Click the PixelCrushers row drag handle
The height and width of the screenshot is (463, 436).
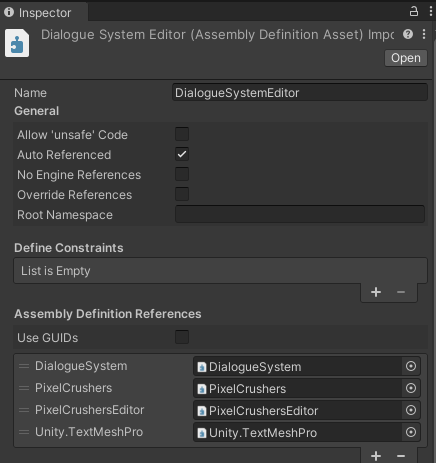pos(24,388)
